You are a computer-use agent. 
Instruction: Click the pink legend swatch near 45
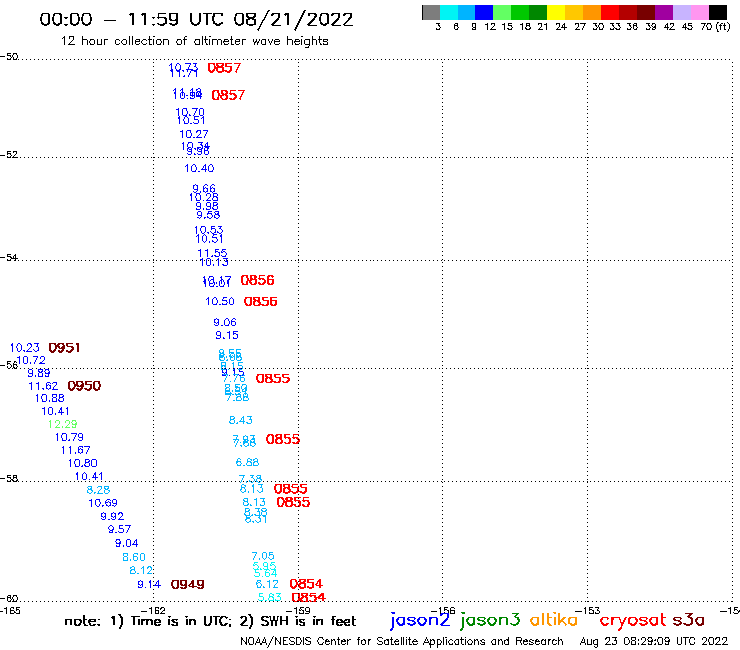click(699, 12)
